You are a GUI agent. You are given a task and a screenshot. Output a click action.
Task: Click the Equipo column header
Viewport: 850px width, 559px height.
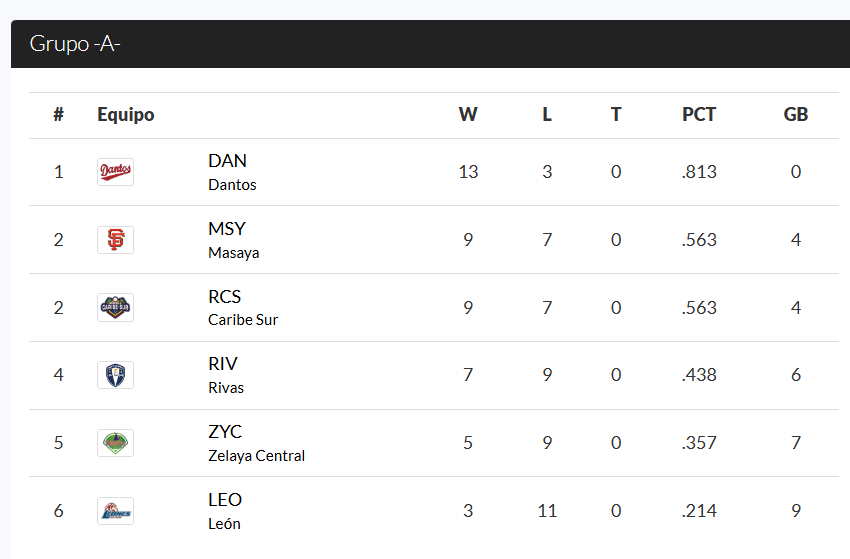(x=126, y=114)
